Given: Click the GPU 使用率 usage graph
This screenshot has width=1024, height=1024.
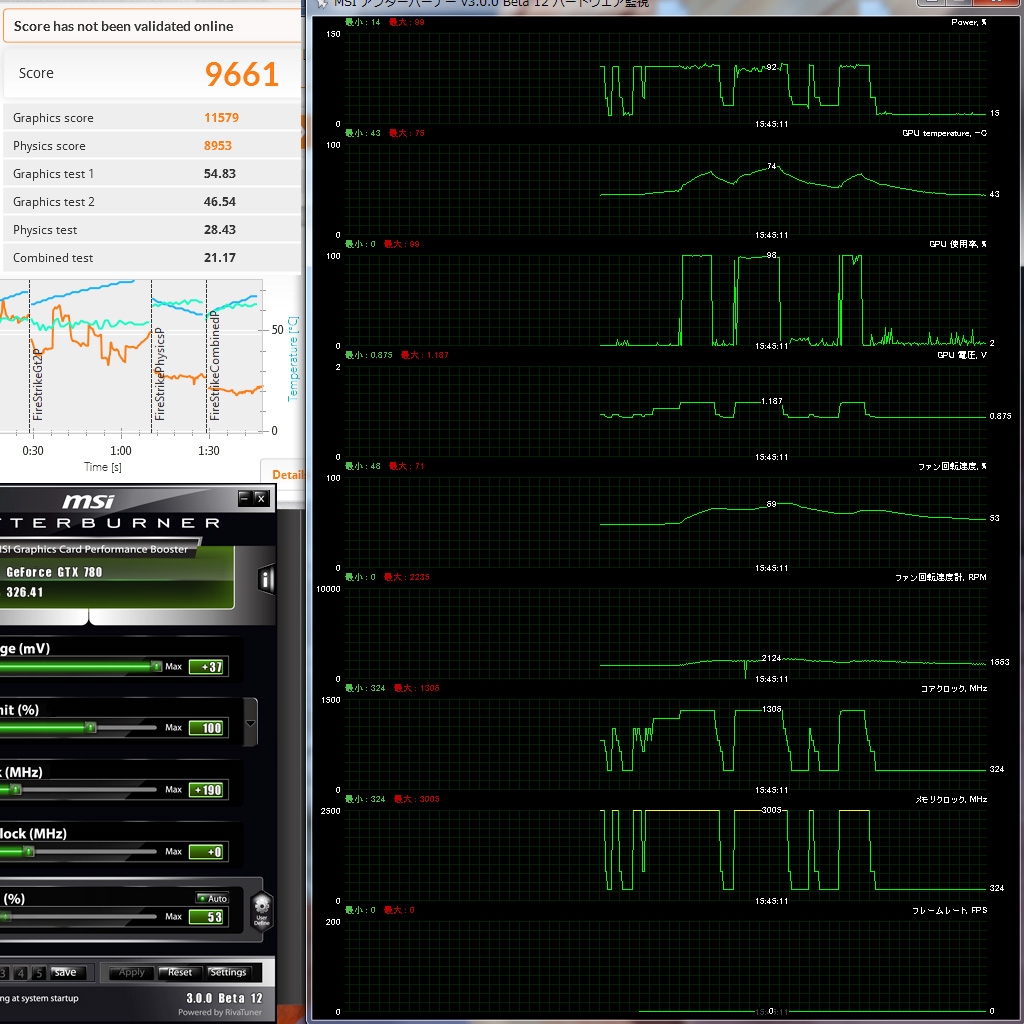Looking at the screenshot, I should pos(665,300).
